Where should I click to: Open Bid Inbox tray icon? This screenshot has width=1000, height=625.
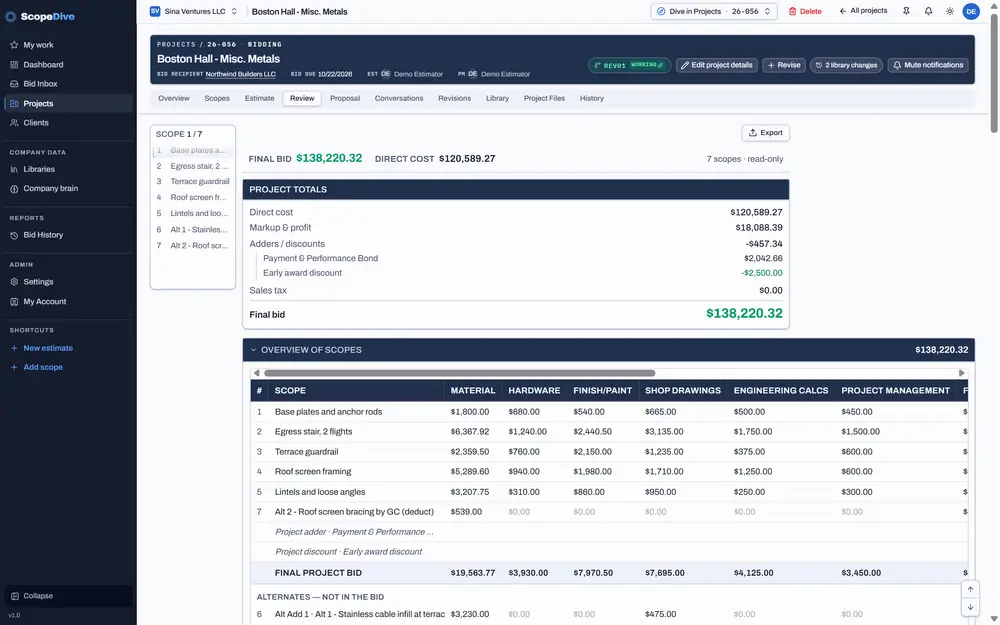click(x=14, y=84)
